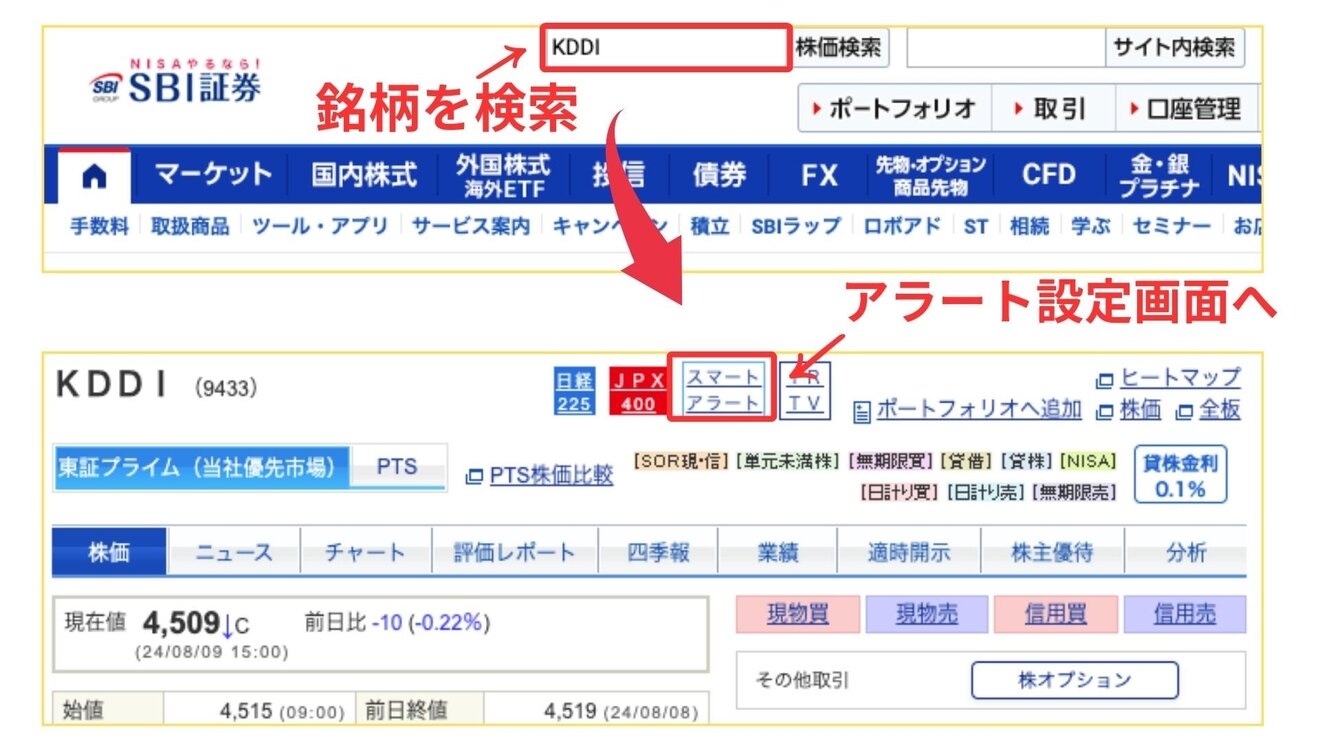
Task: Focus the site search input box
Action: pos(1005,47)
